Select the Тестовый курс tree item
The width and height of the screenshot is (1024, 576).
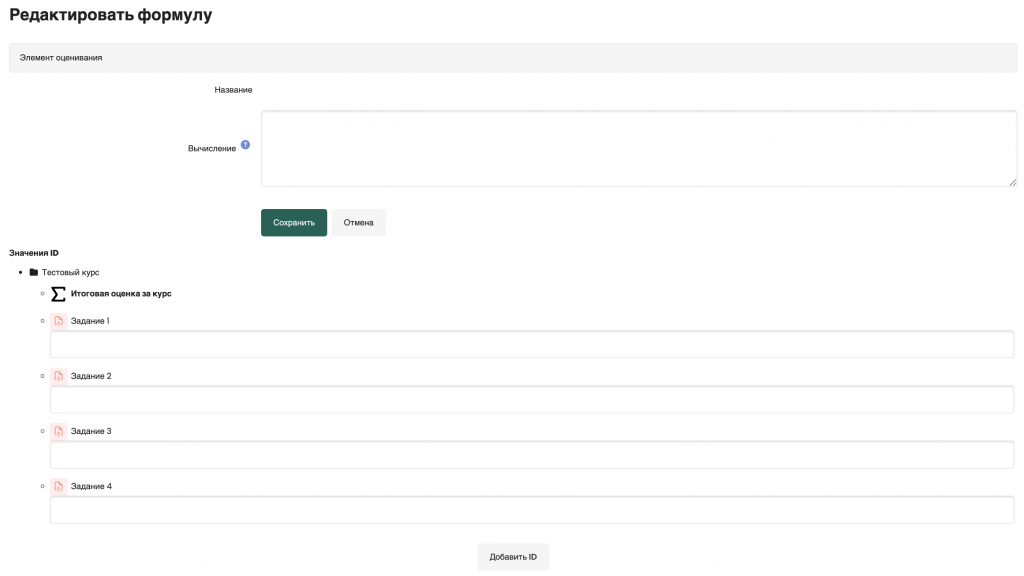tap(70, 272)
